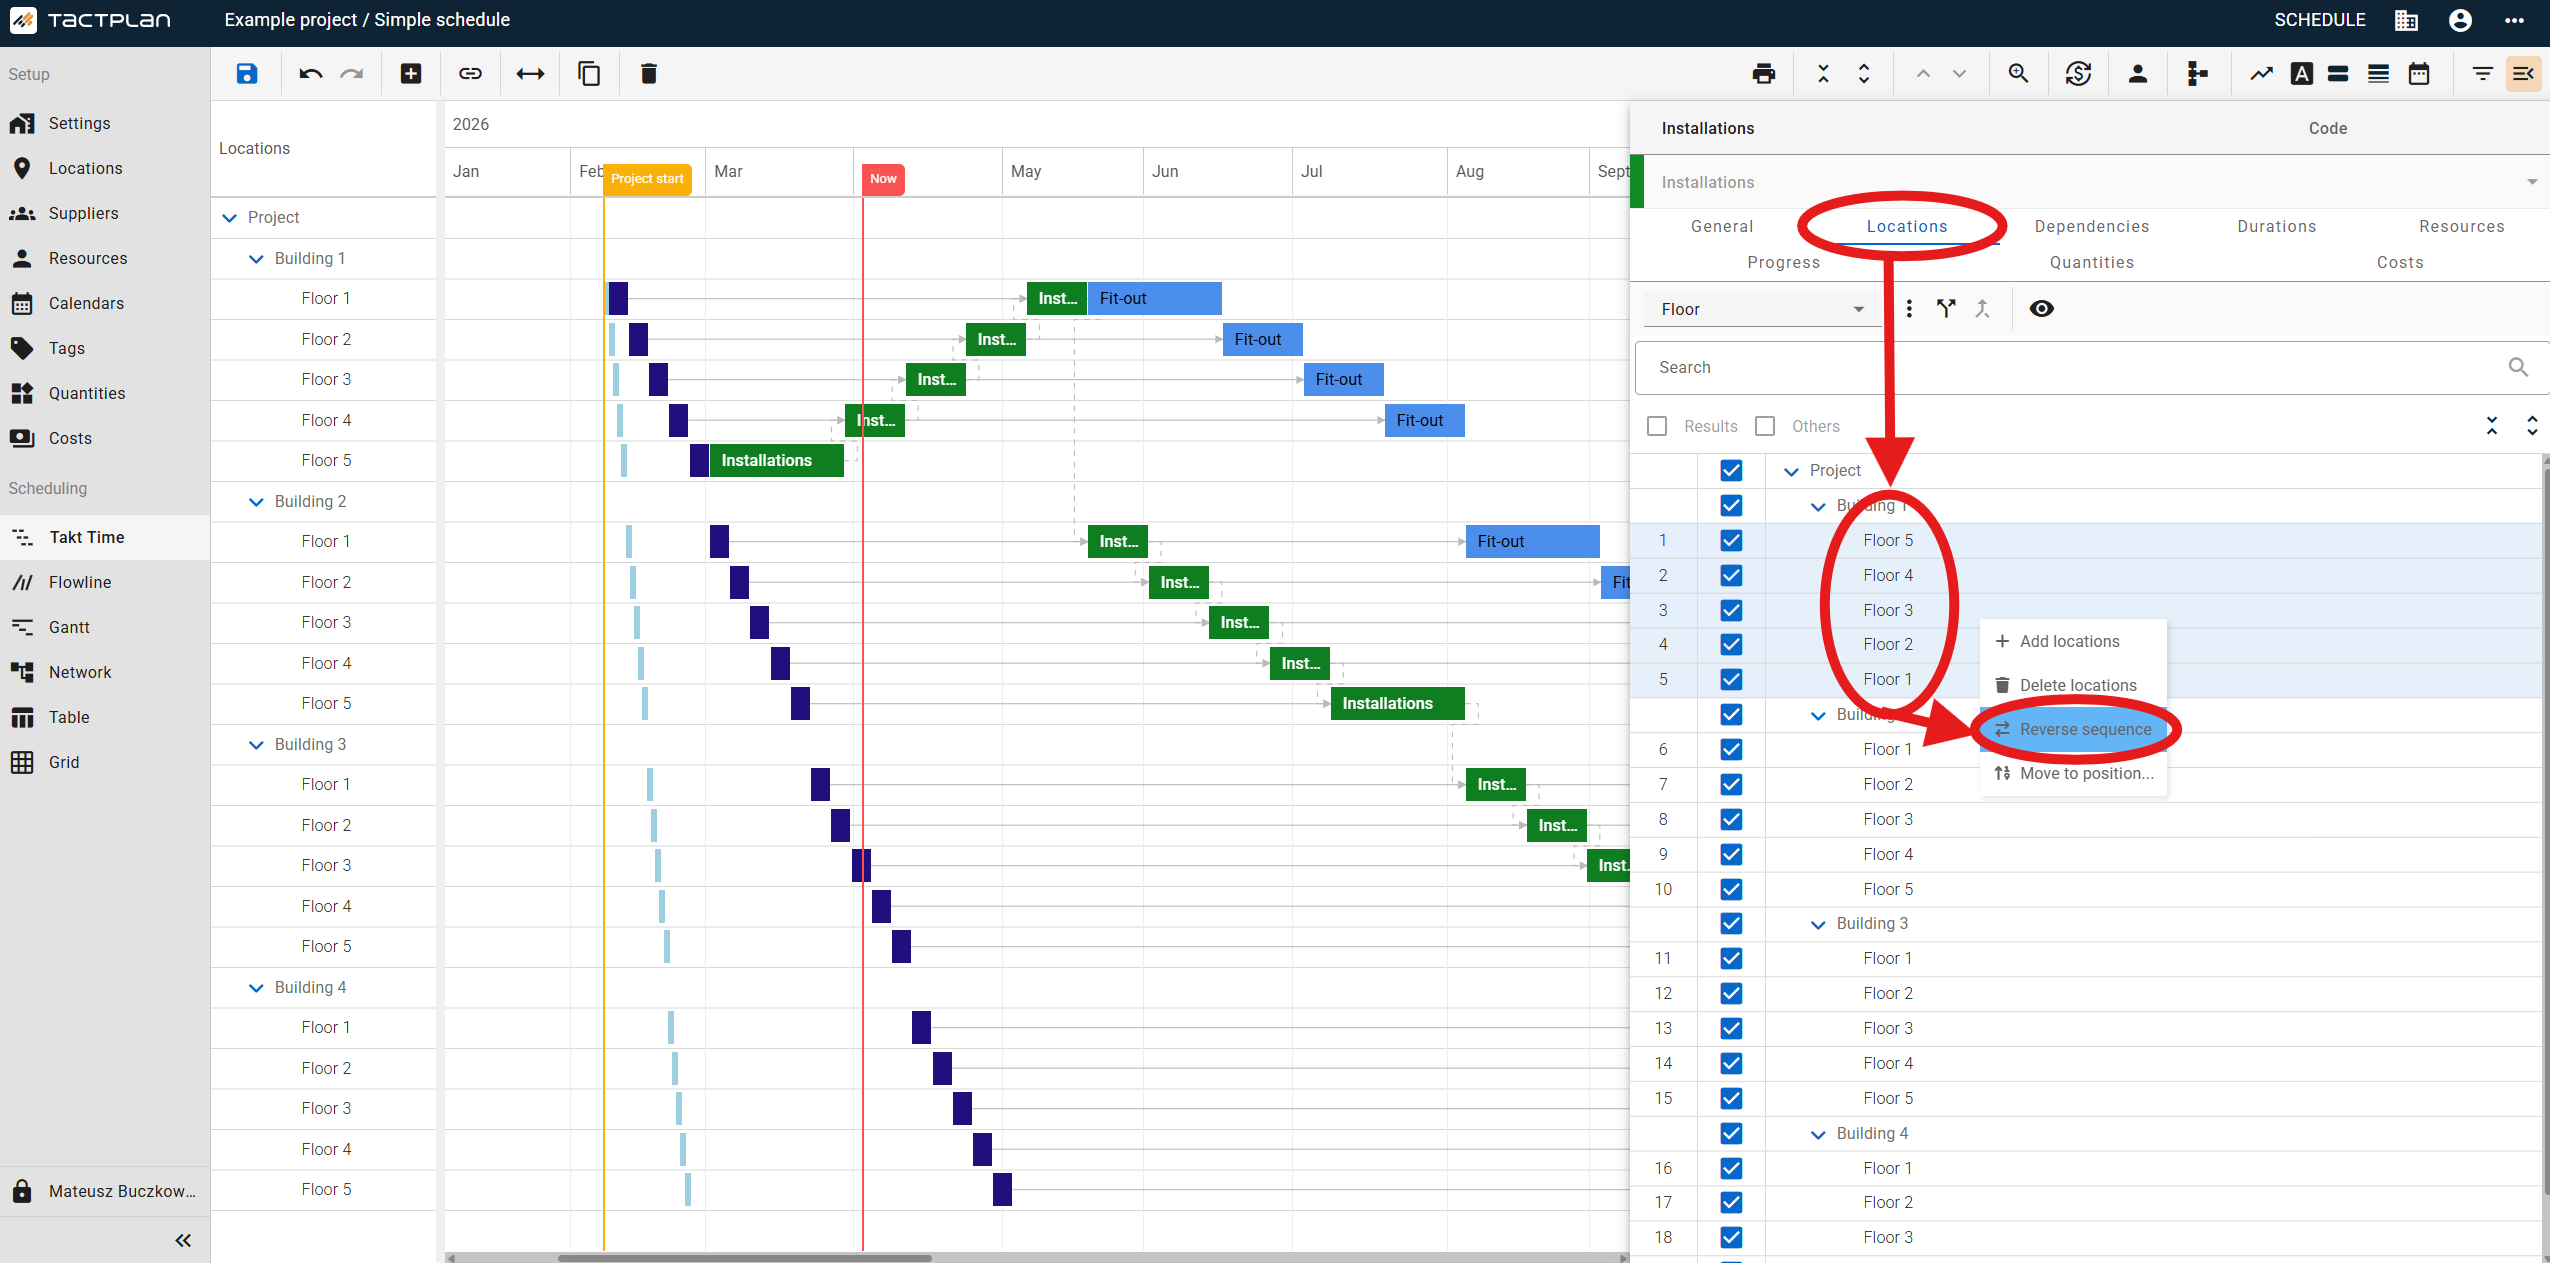This screenshot has width=2550, height=1263.
Task: Click the company building icon in header
Action: tap(2406, 20)
